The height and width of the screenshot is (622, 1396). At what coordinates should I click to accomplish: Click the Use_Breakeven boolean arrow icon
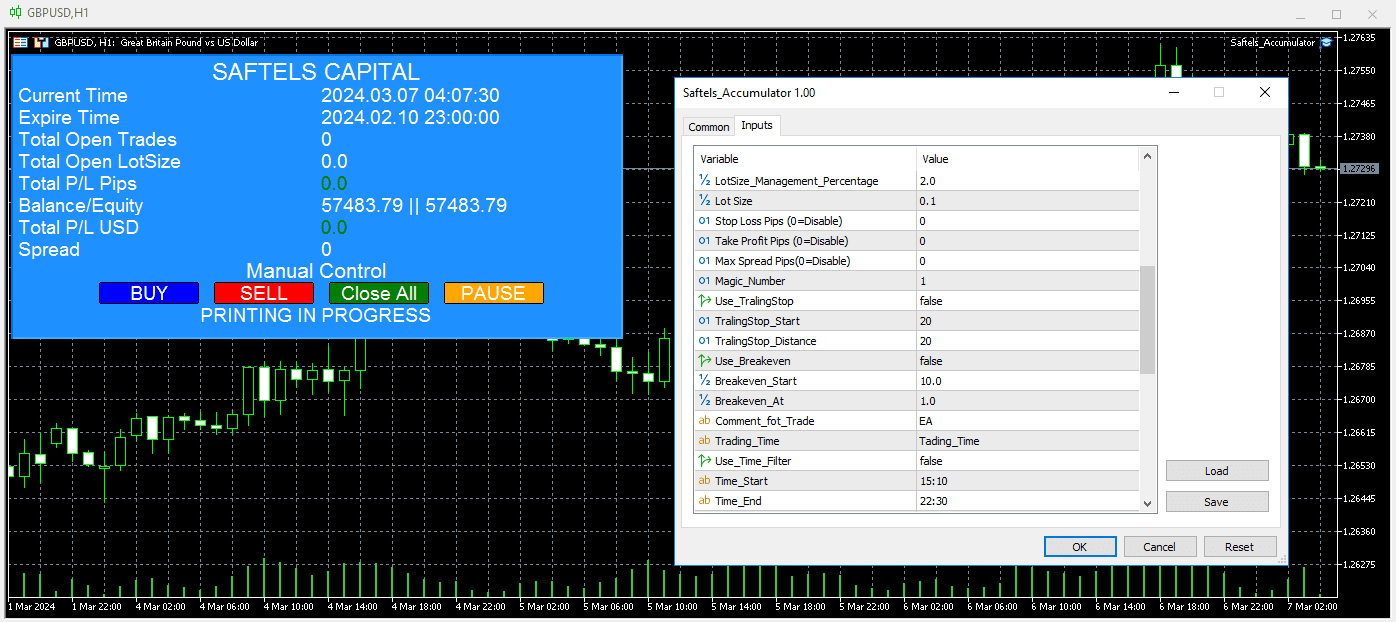point(704,361)
